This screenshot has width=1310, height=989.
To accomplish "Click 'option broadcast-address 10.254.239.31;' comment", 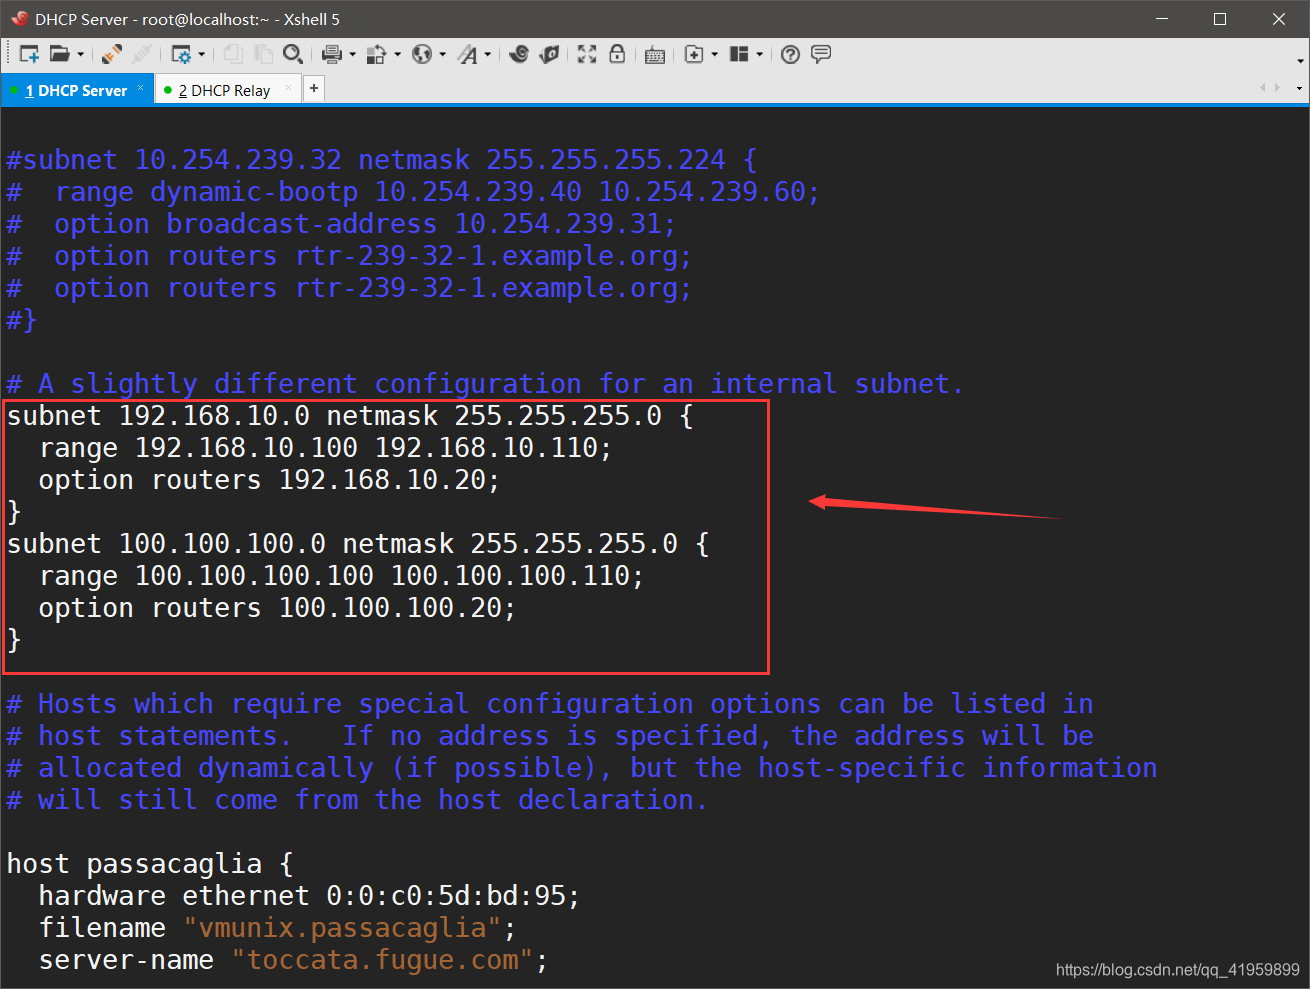I will pos(341,224).
